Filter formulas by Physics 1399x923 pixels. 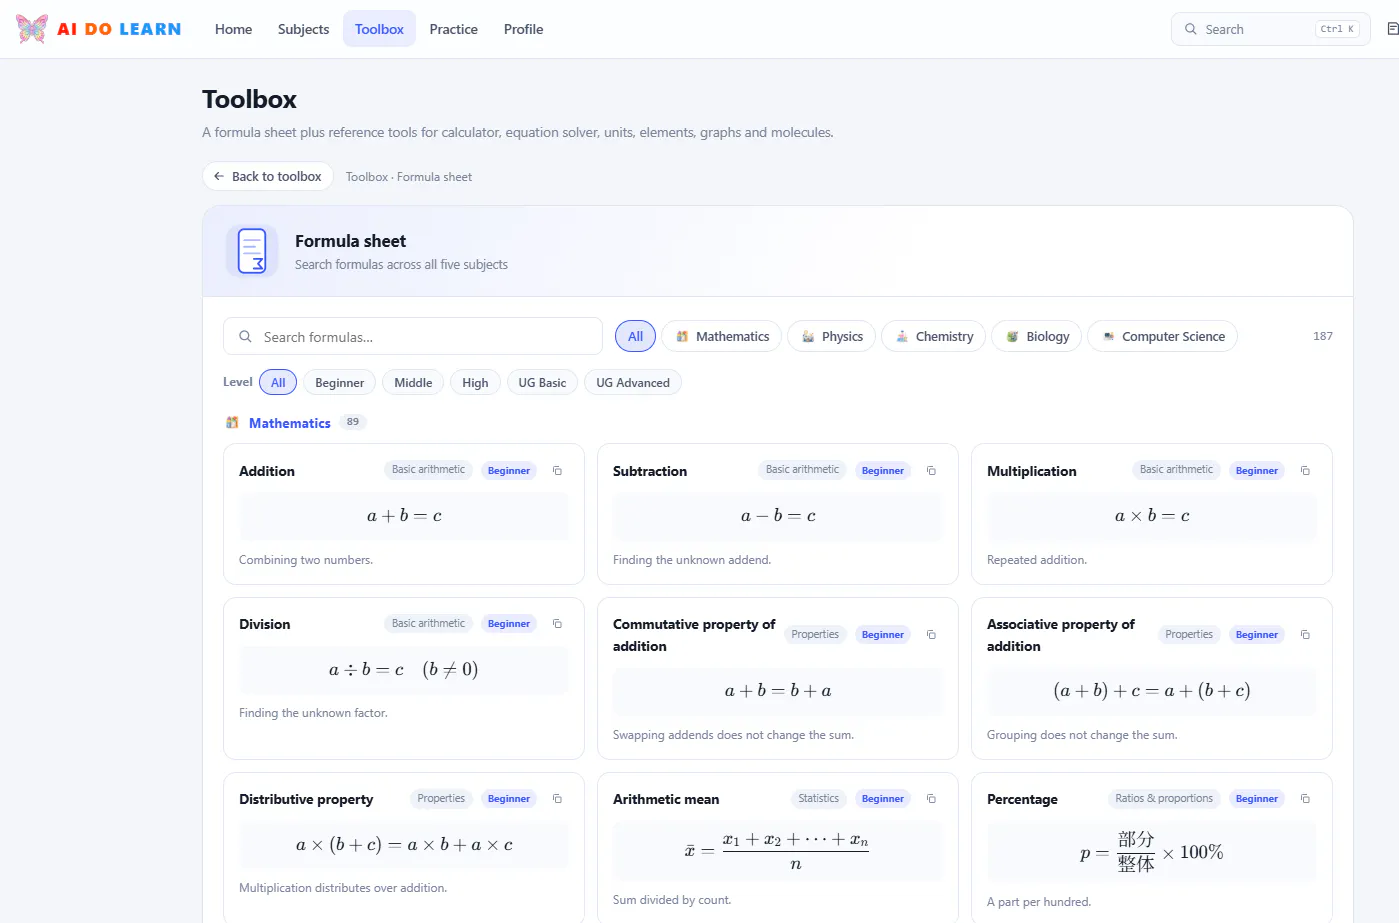[x=832, y=336]
